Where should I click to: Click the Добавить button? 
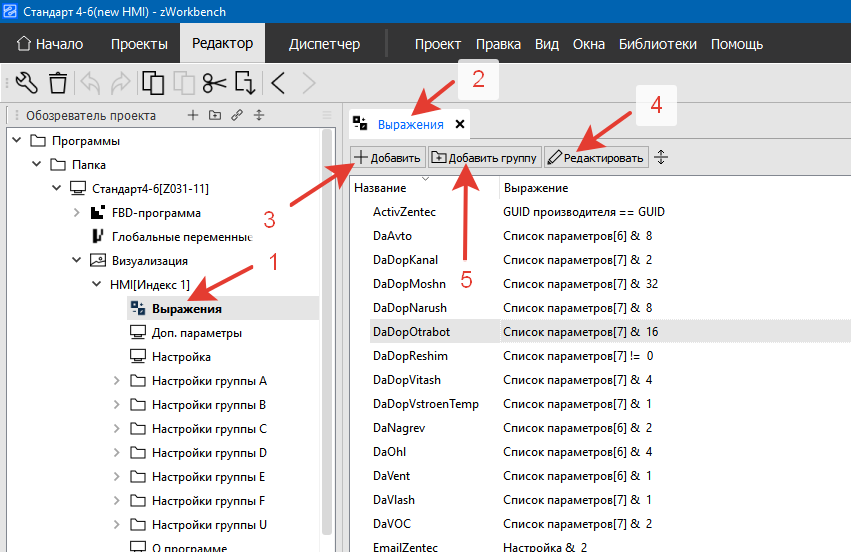click(387, 157)
